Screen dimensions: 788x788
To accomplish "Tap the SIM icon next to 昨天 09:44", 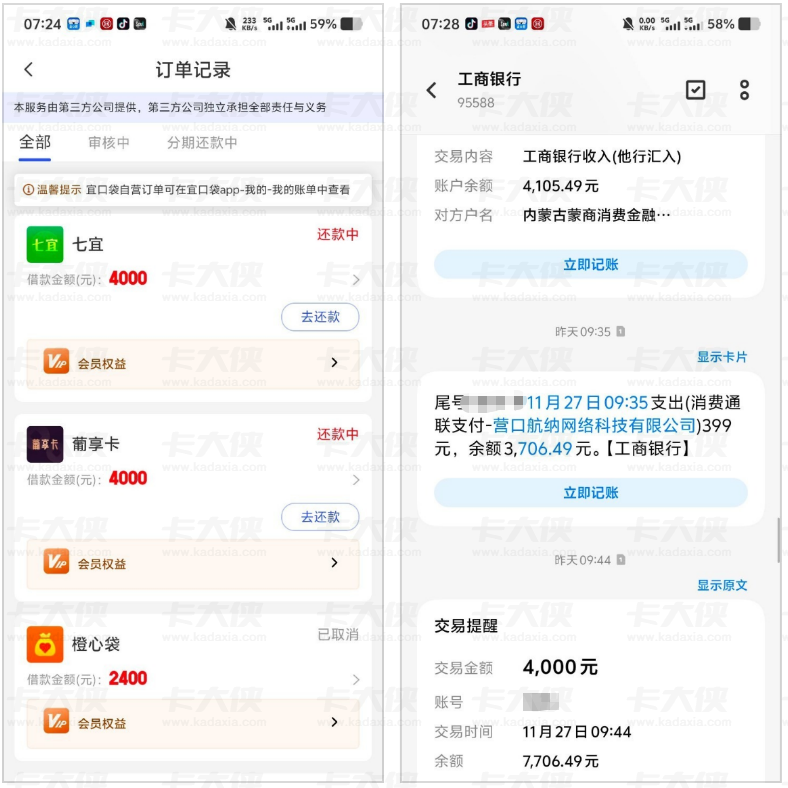I will click(x=621, y=559).
